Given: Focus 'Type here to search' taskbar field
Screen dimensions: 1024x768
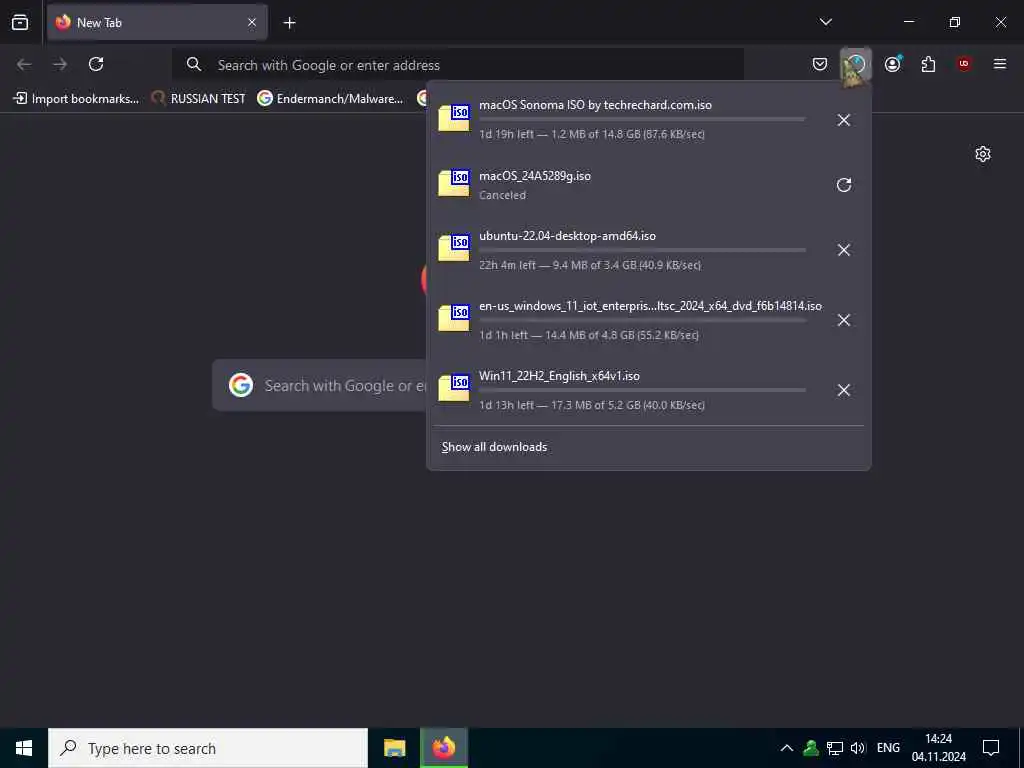Looking at the screenshot, I should click(x=208, y=748).
